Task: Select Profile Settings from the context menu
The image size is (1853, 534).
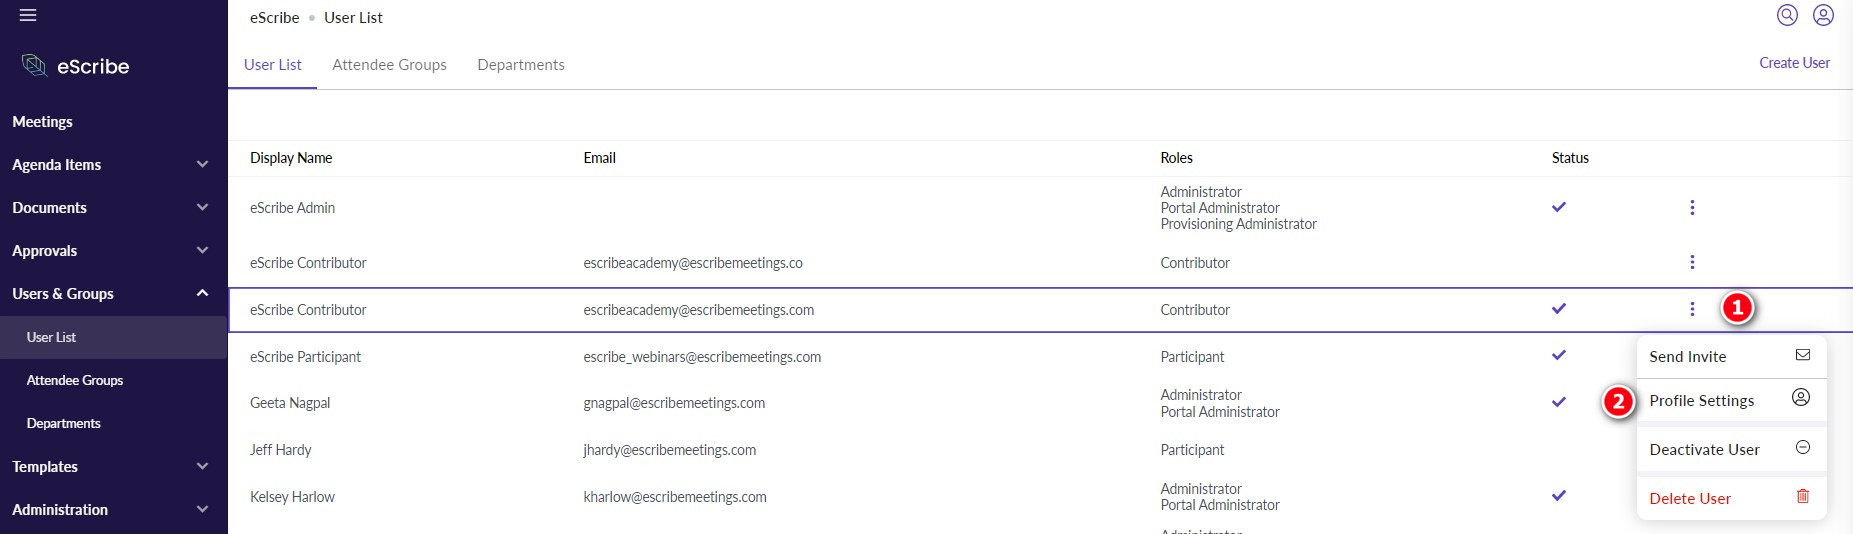Action: coord(1701,401)
